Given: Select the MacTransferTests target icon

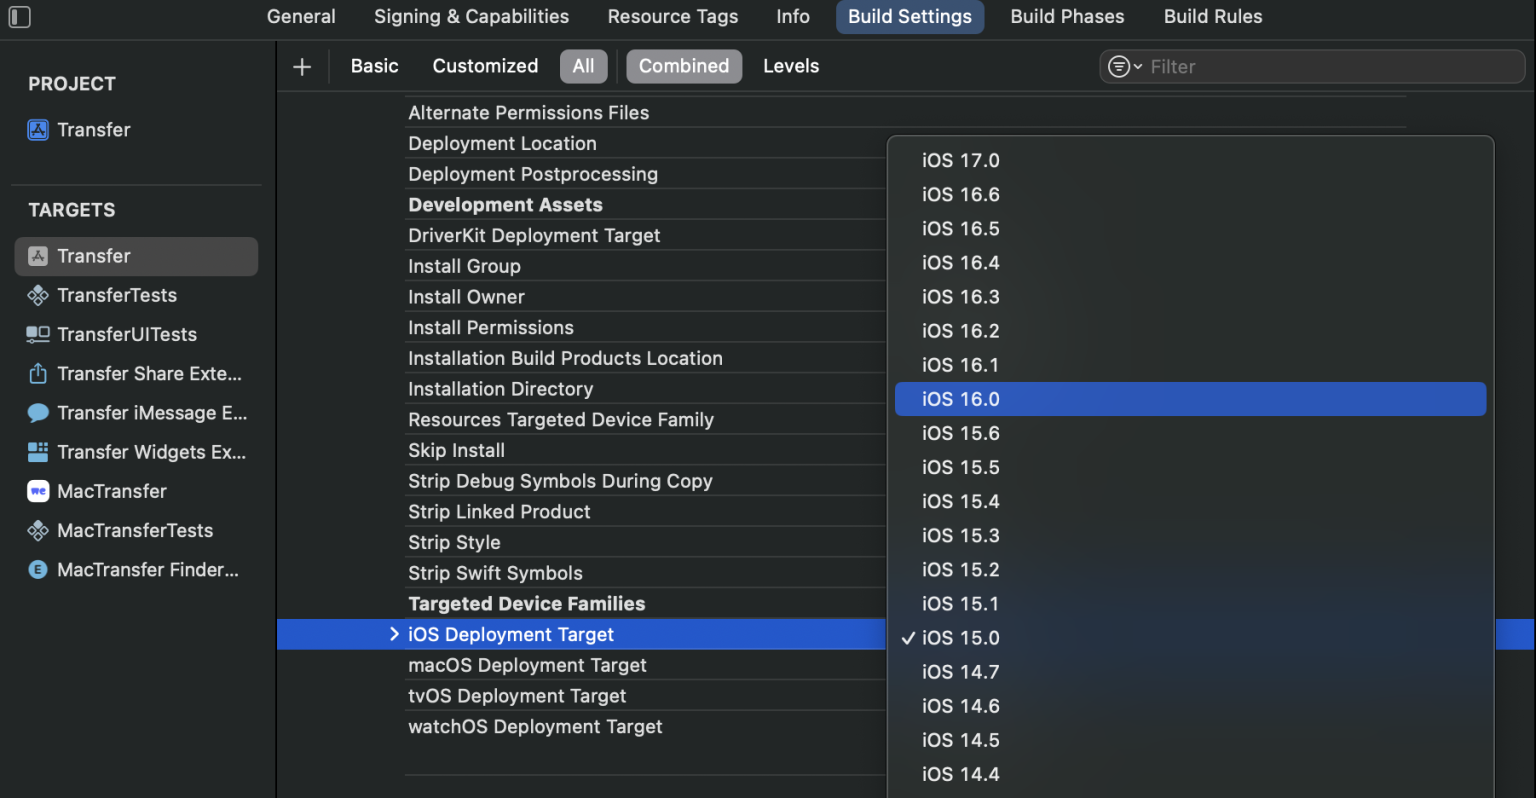Looking at the screenshot, I should click(37, 530).
